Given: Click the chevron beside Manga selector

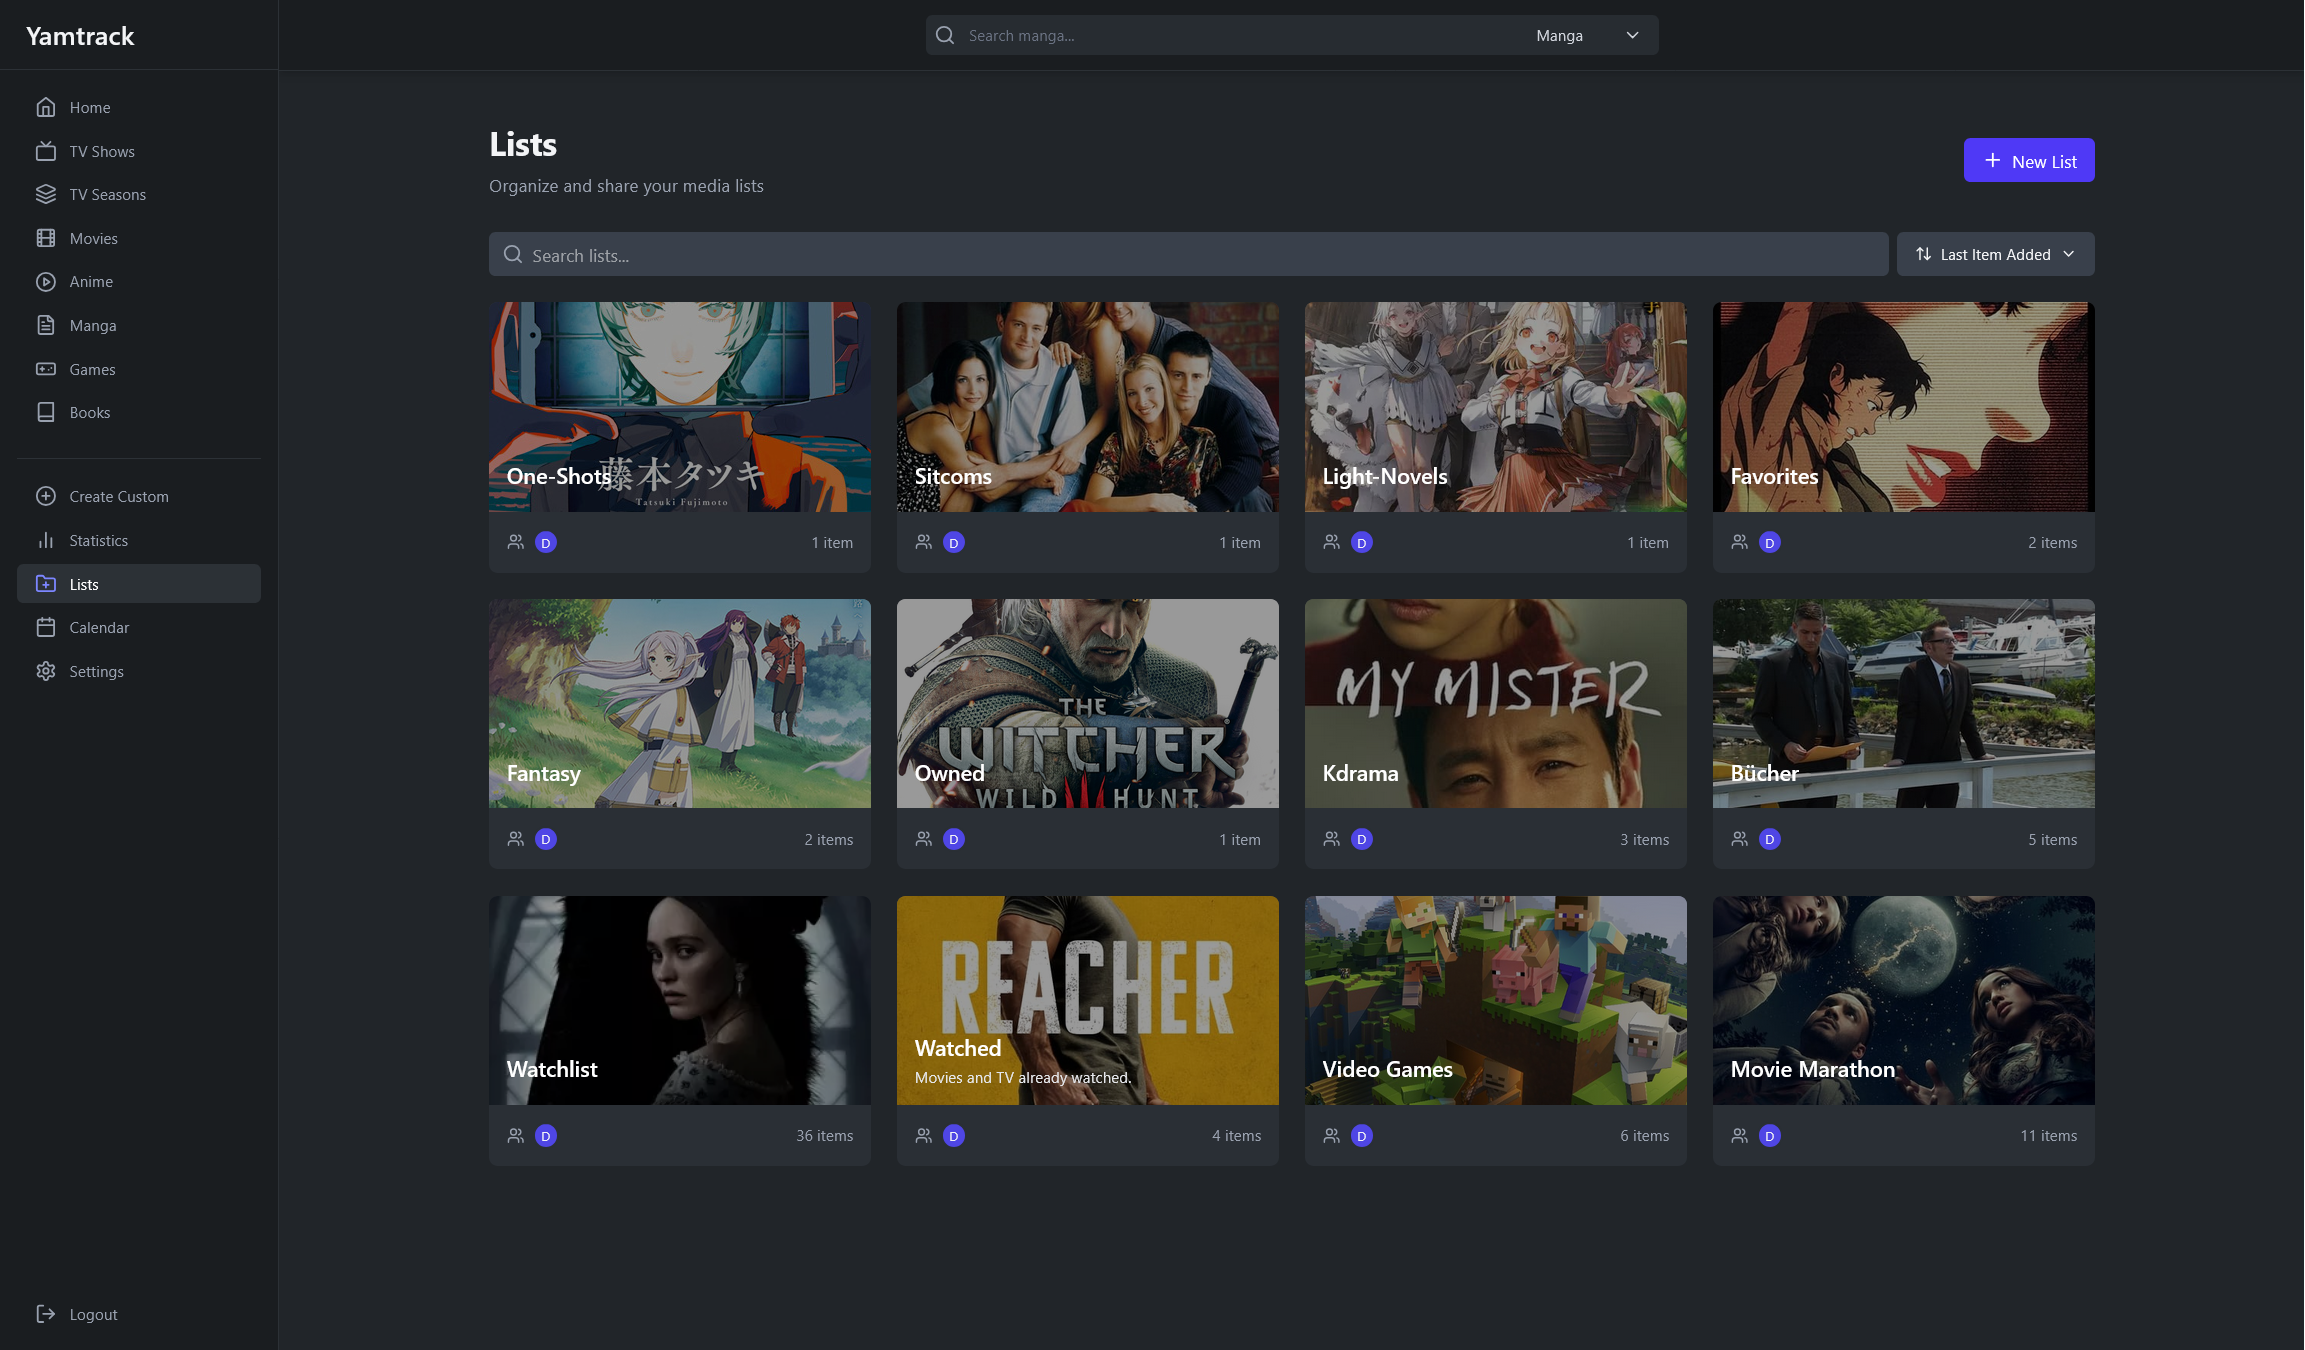Looking at the screenshot, I should point(1632,35).
